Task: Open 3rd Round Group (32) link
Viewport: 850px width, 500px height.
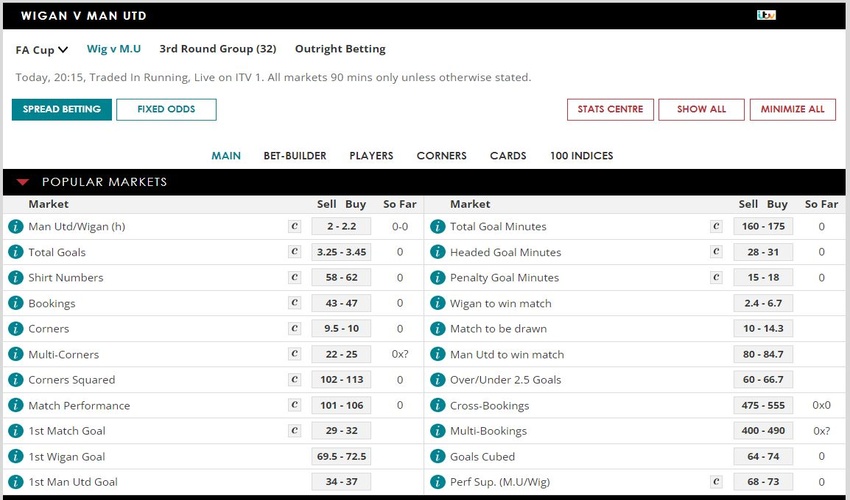Action: [x=218, y=49]
